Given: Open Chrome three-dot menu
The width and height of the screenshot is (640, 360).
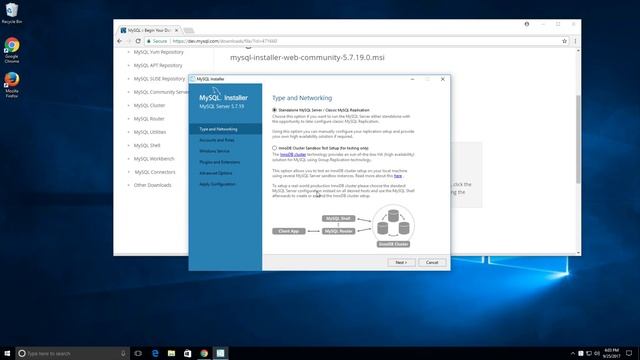Looking at the screenshot, I should [x=575, y=41].
